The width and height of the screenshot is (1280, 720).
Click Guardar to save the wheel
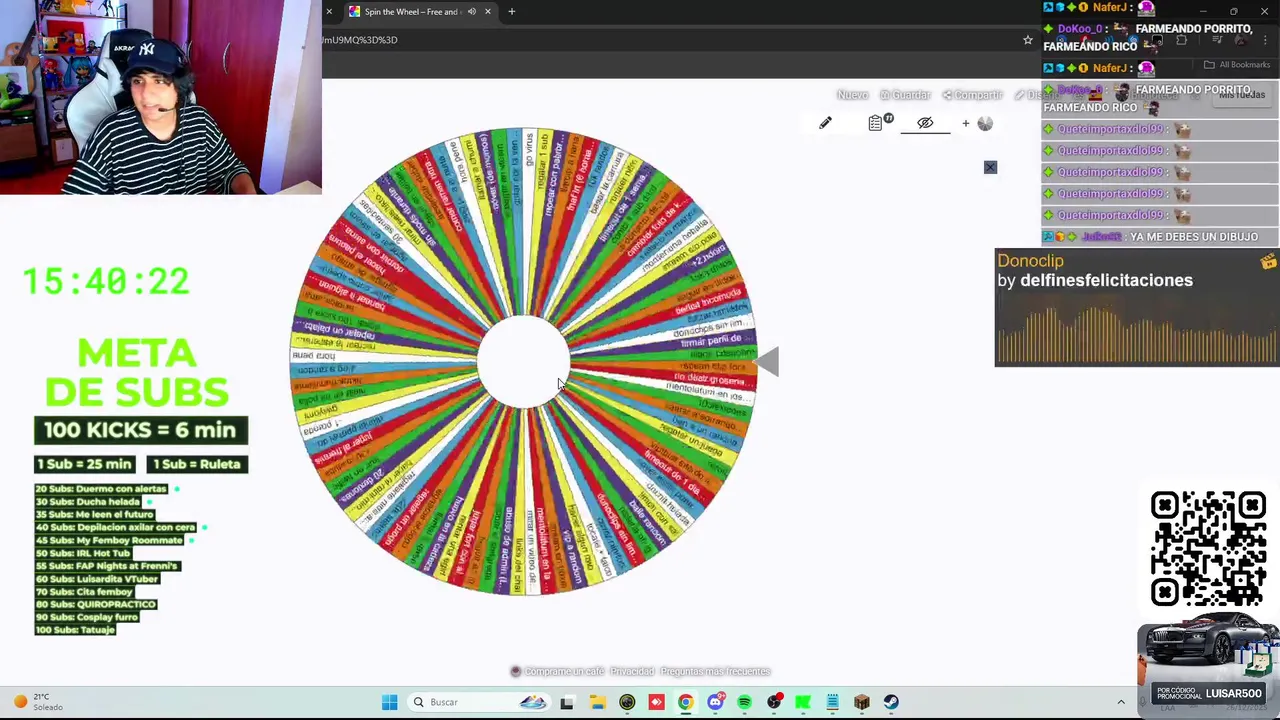905,95
